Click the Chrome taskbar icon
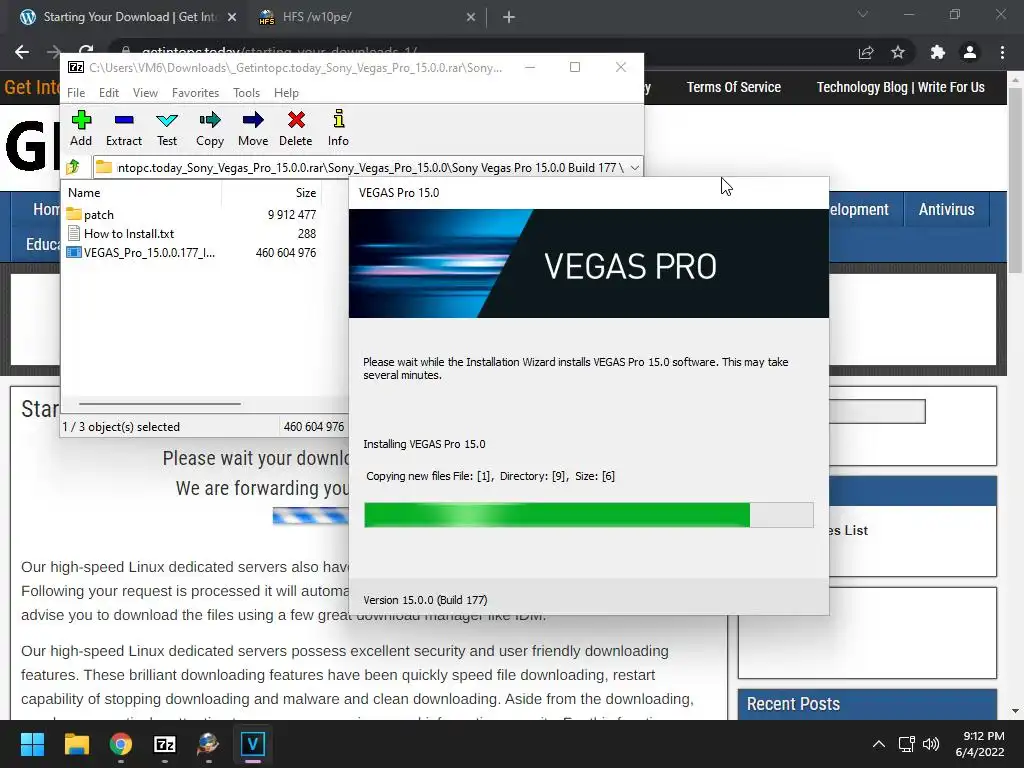 click(x=121, y=744)
